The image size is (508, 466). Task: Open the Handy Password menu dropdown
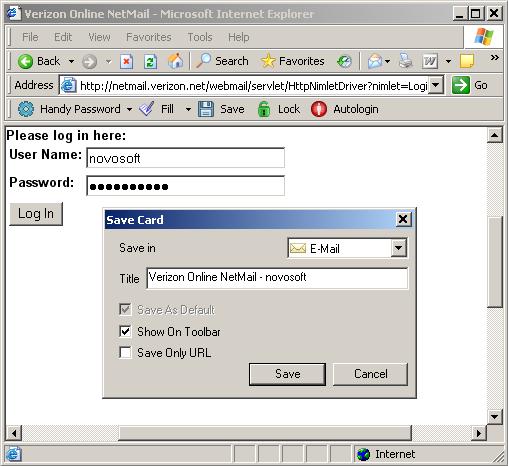tap(129, 109)
